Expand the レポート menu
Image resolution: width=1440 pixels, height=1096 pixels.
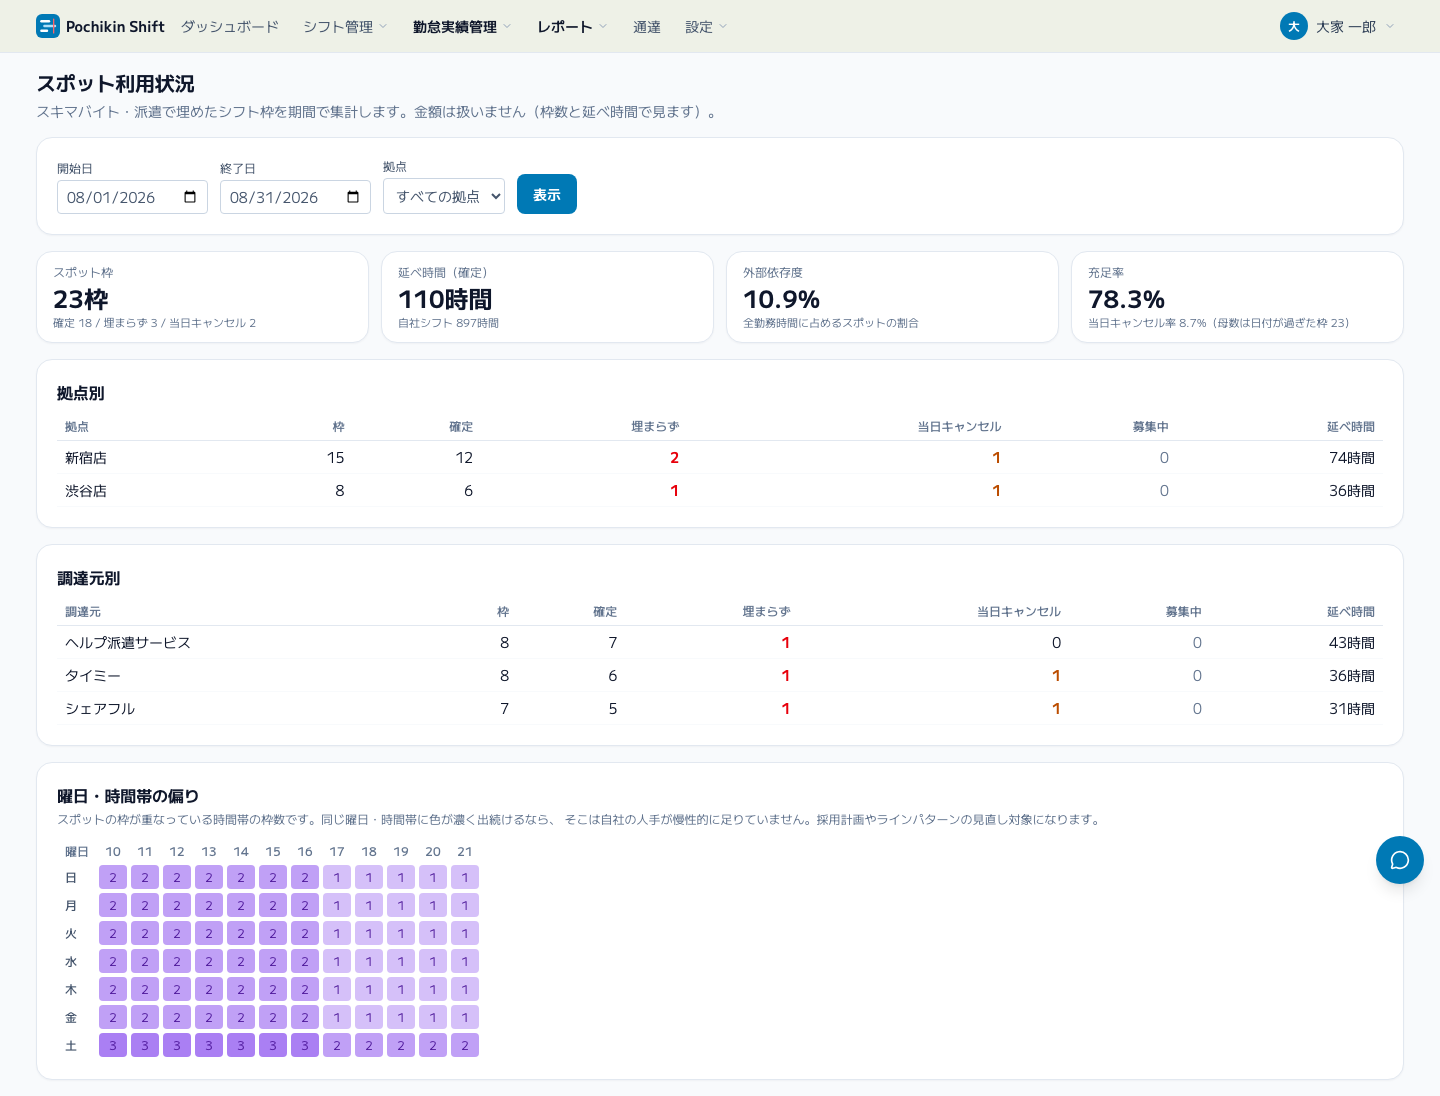(572, 27)
